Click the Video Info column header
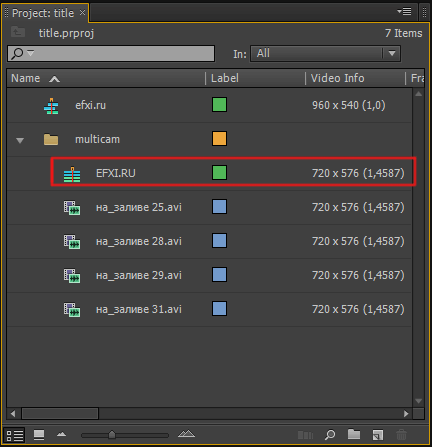 tap(337, 78)
